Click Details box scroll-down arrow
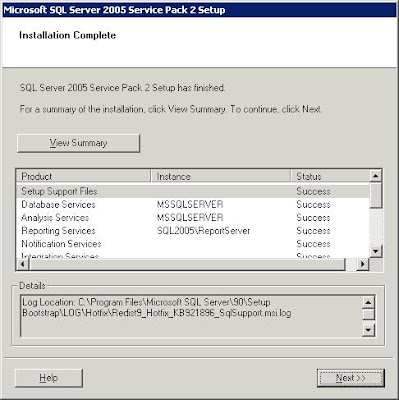Image resolution: width=399 pixels, height=400 pixels. (x=368, y=330)
